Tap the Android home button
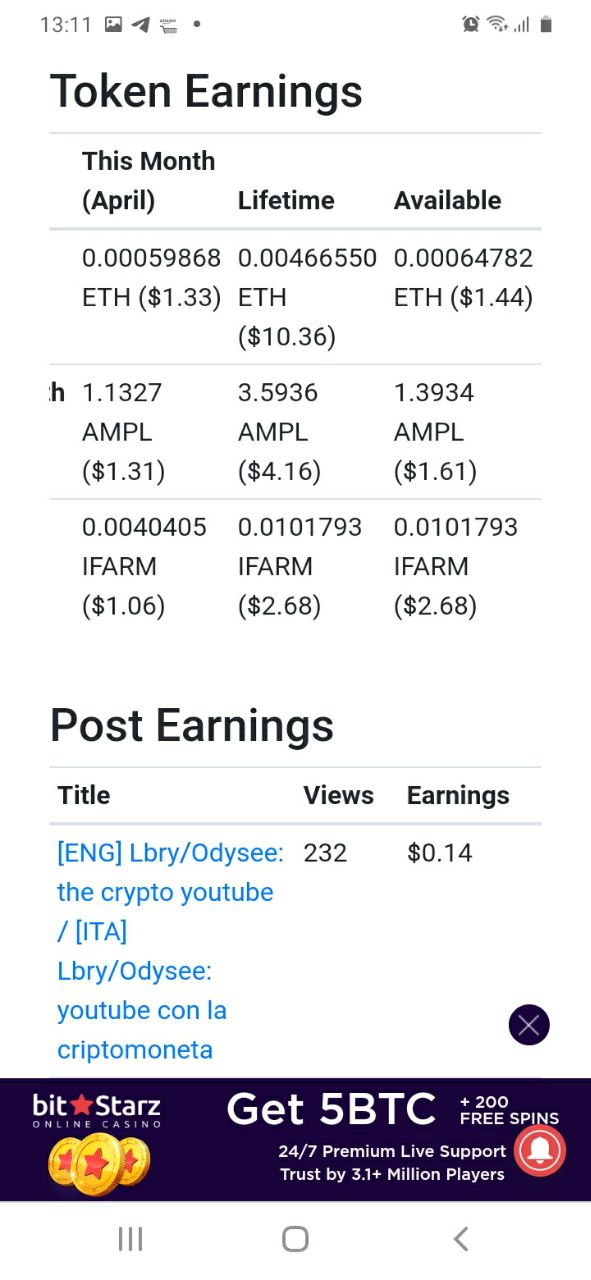591x1280 pixels. 295,1239
